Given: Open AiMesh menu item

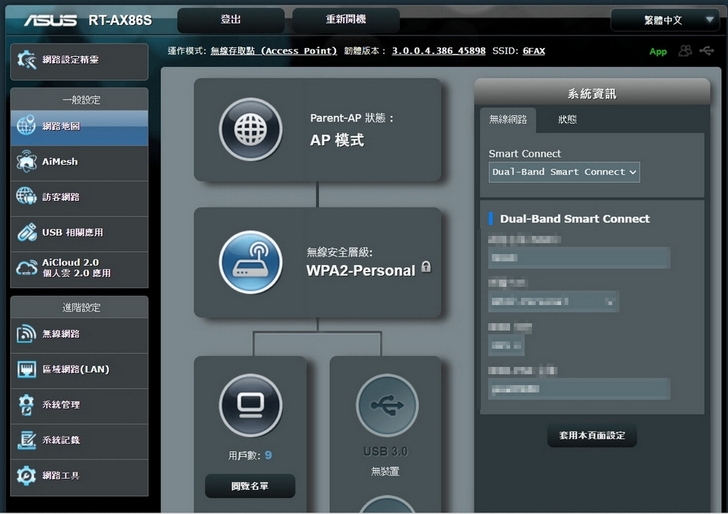Looking at the screenshot, I should [x=79, y=162].
